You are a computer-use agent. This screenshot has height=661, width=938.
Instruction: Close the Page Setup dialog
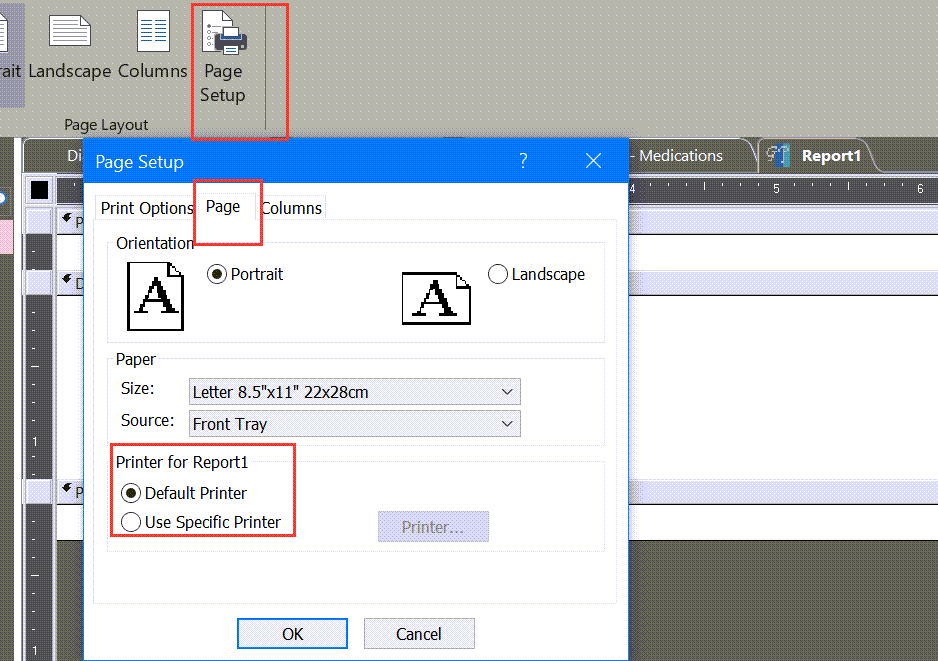click(x=593, y=160)
